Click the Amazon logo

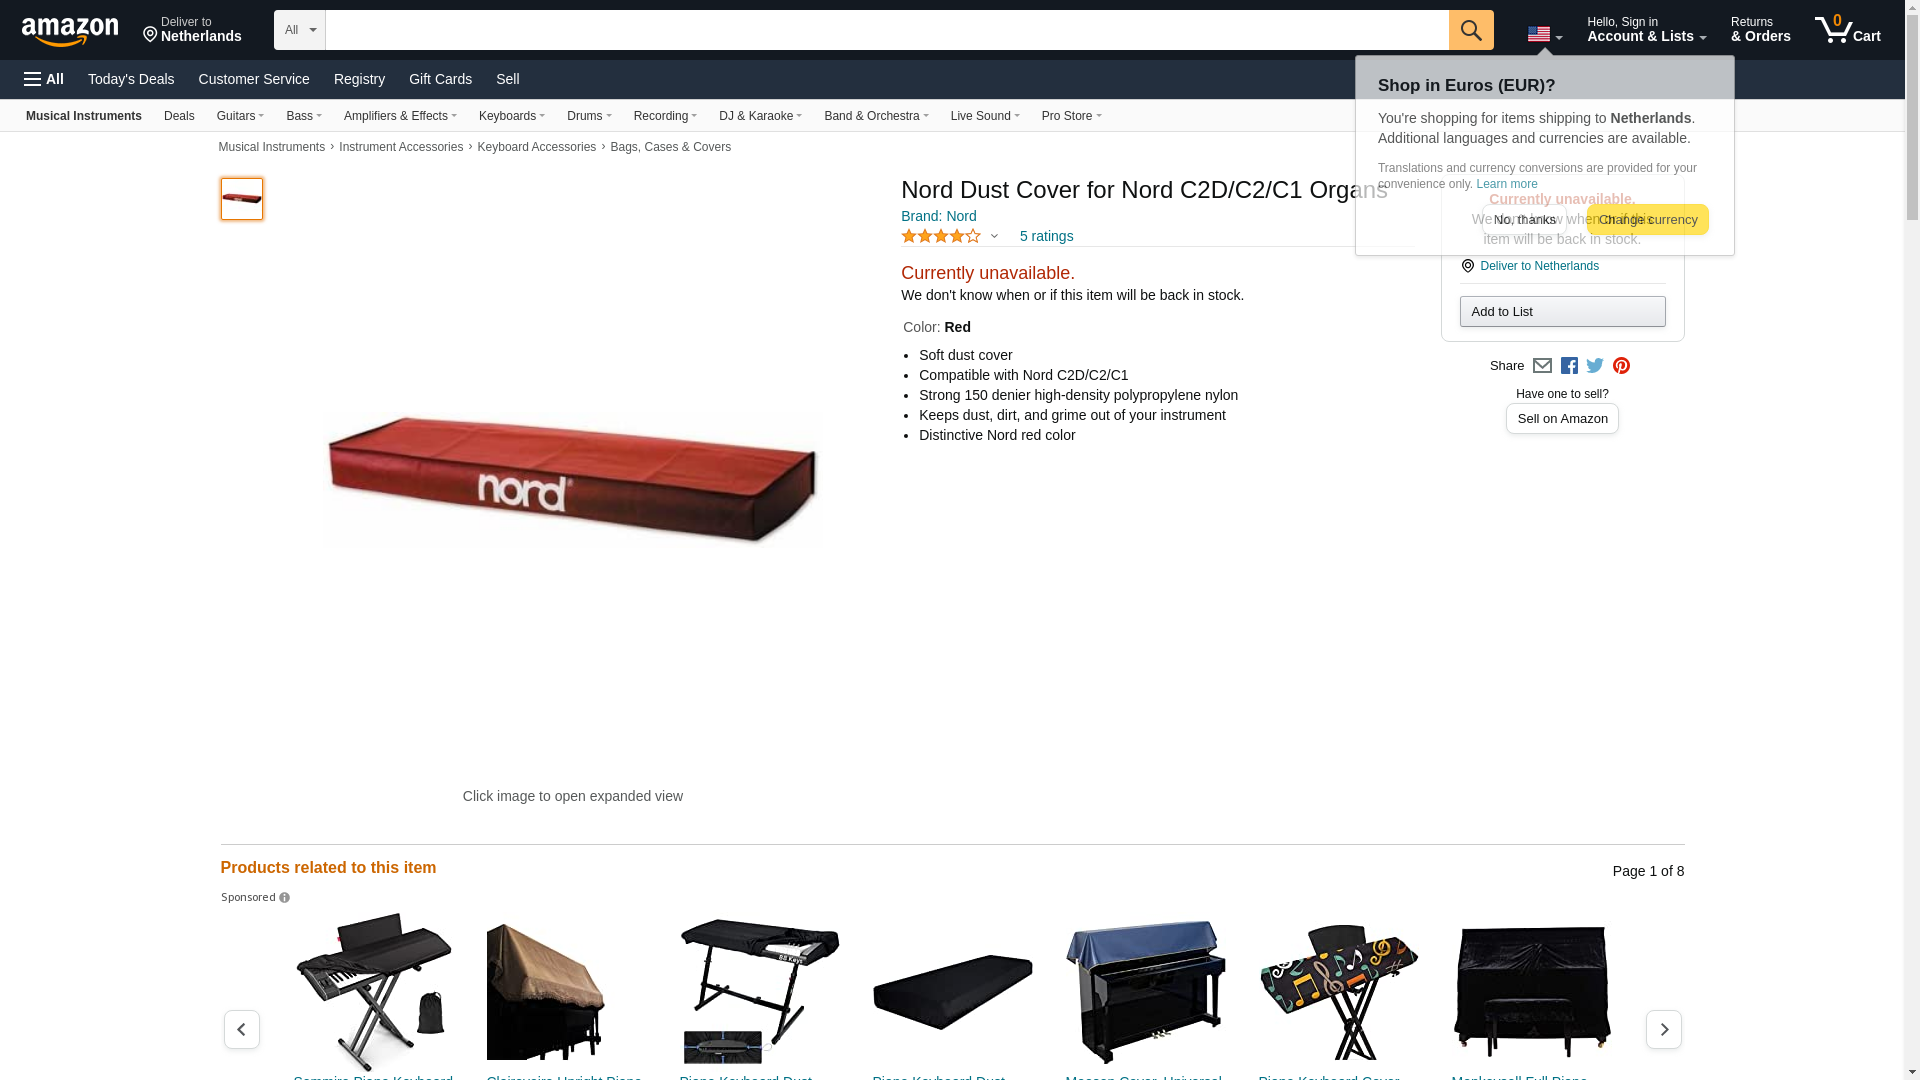70,32
